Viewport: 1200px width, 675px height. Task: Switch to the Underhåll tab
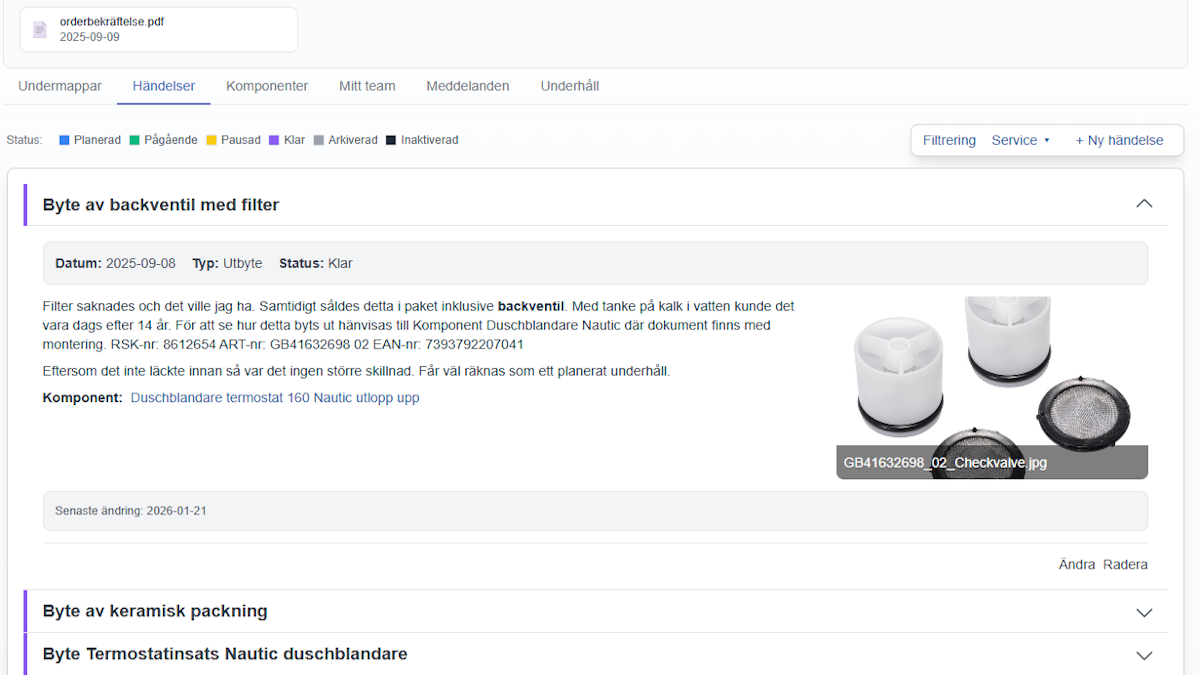pos(570,86)
